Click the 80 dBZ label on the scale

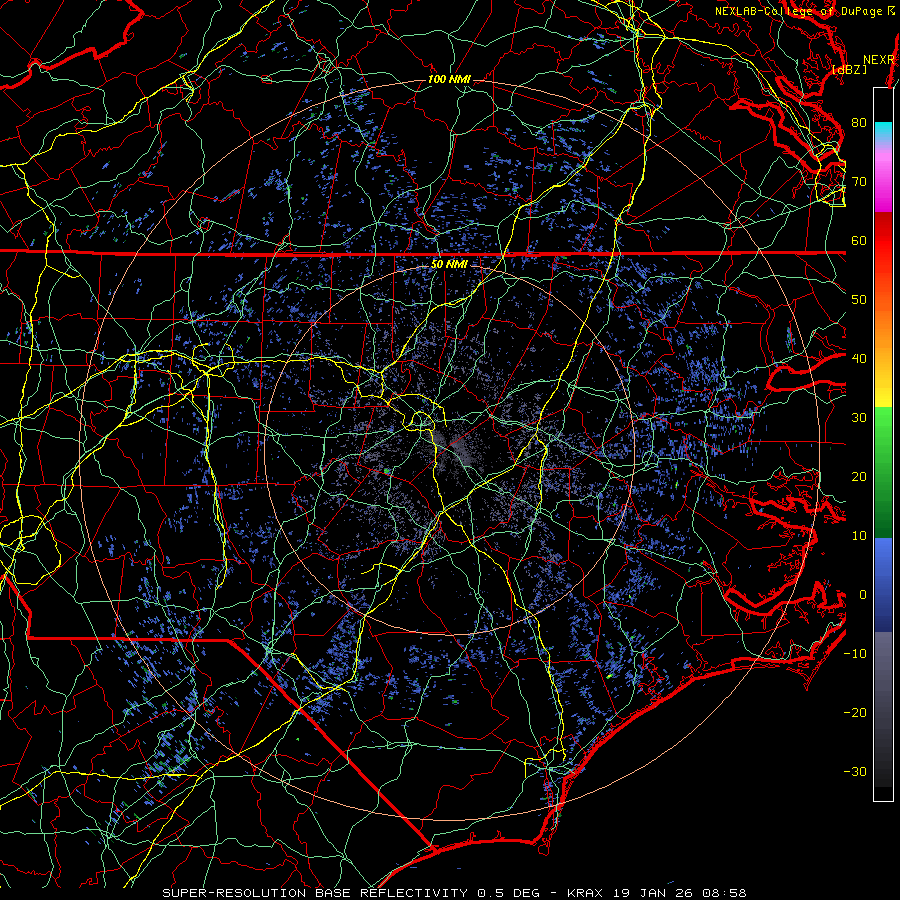tap(859, 123)
